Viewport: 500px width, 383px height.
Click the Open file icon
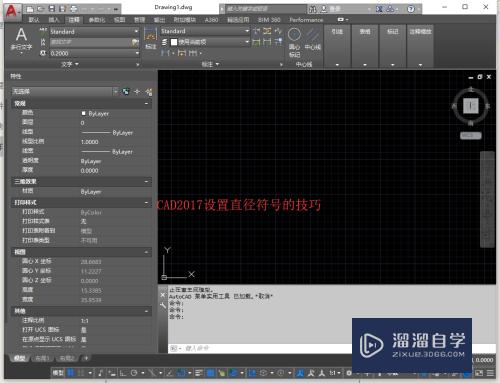tap(41, 8)
